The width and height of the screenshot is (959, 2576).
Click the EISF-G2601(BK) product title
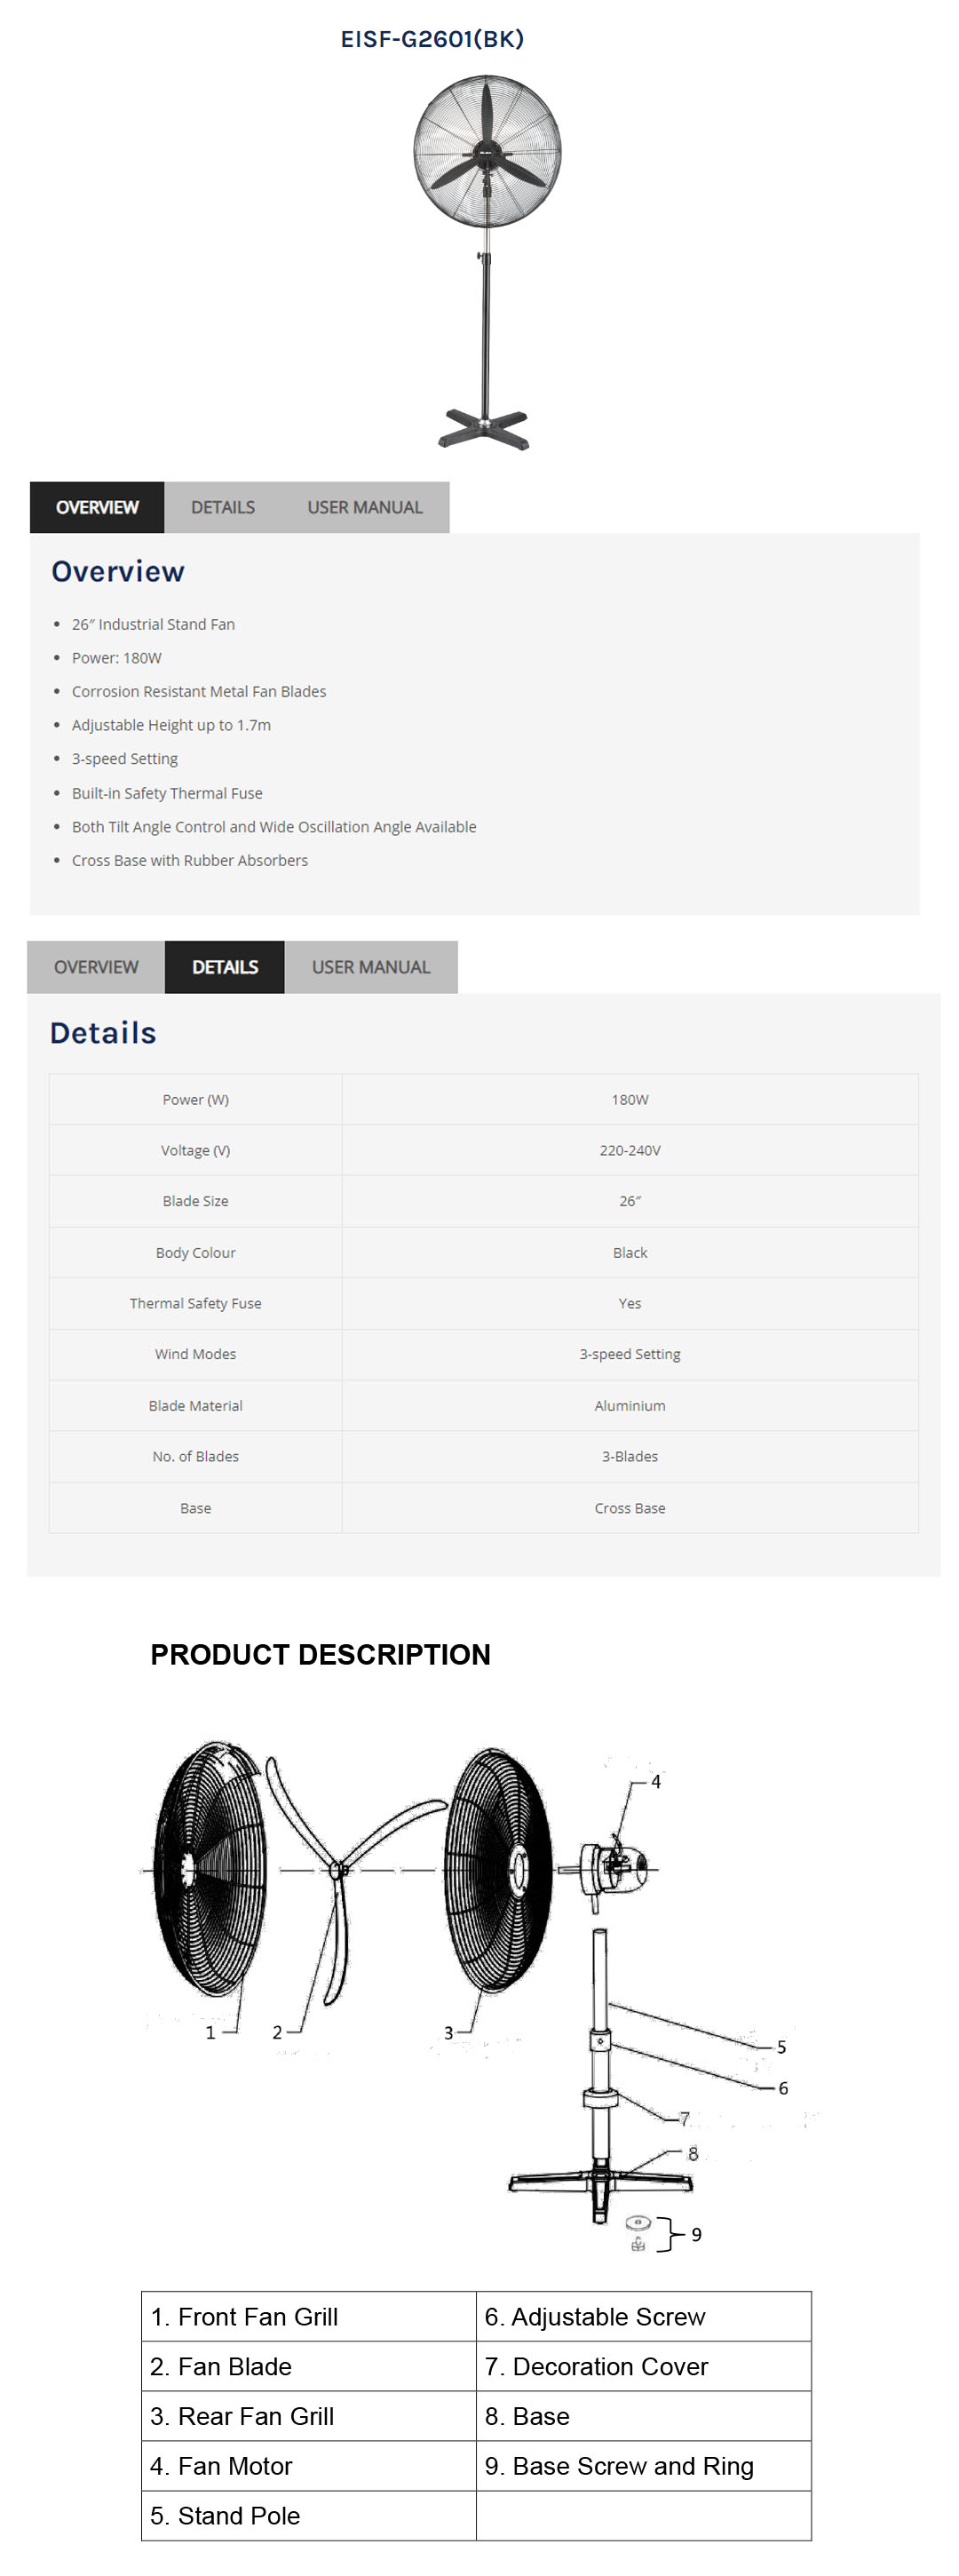(x=432, y=39)
